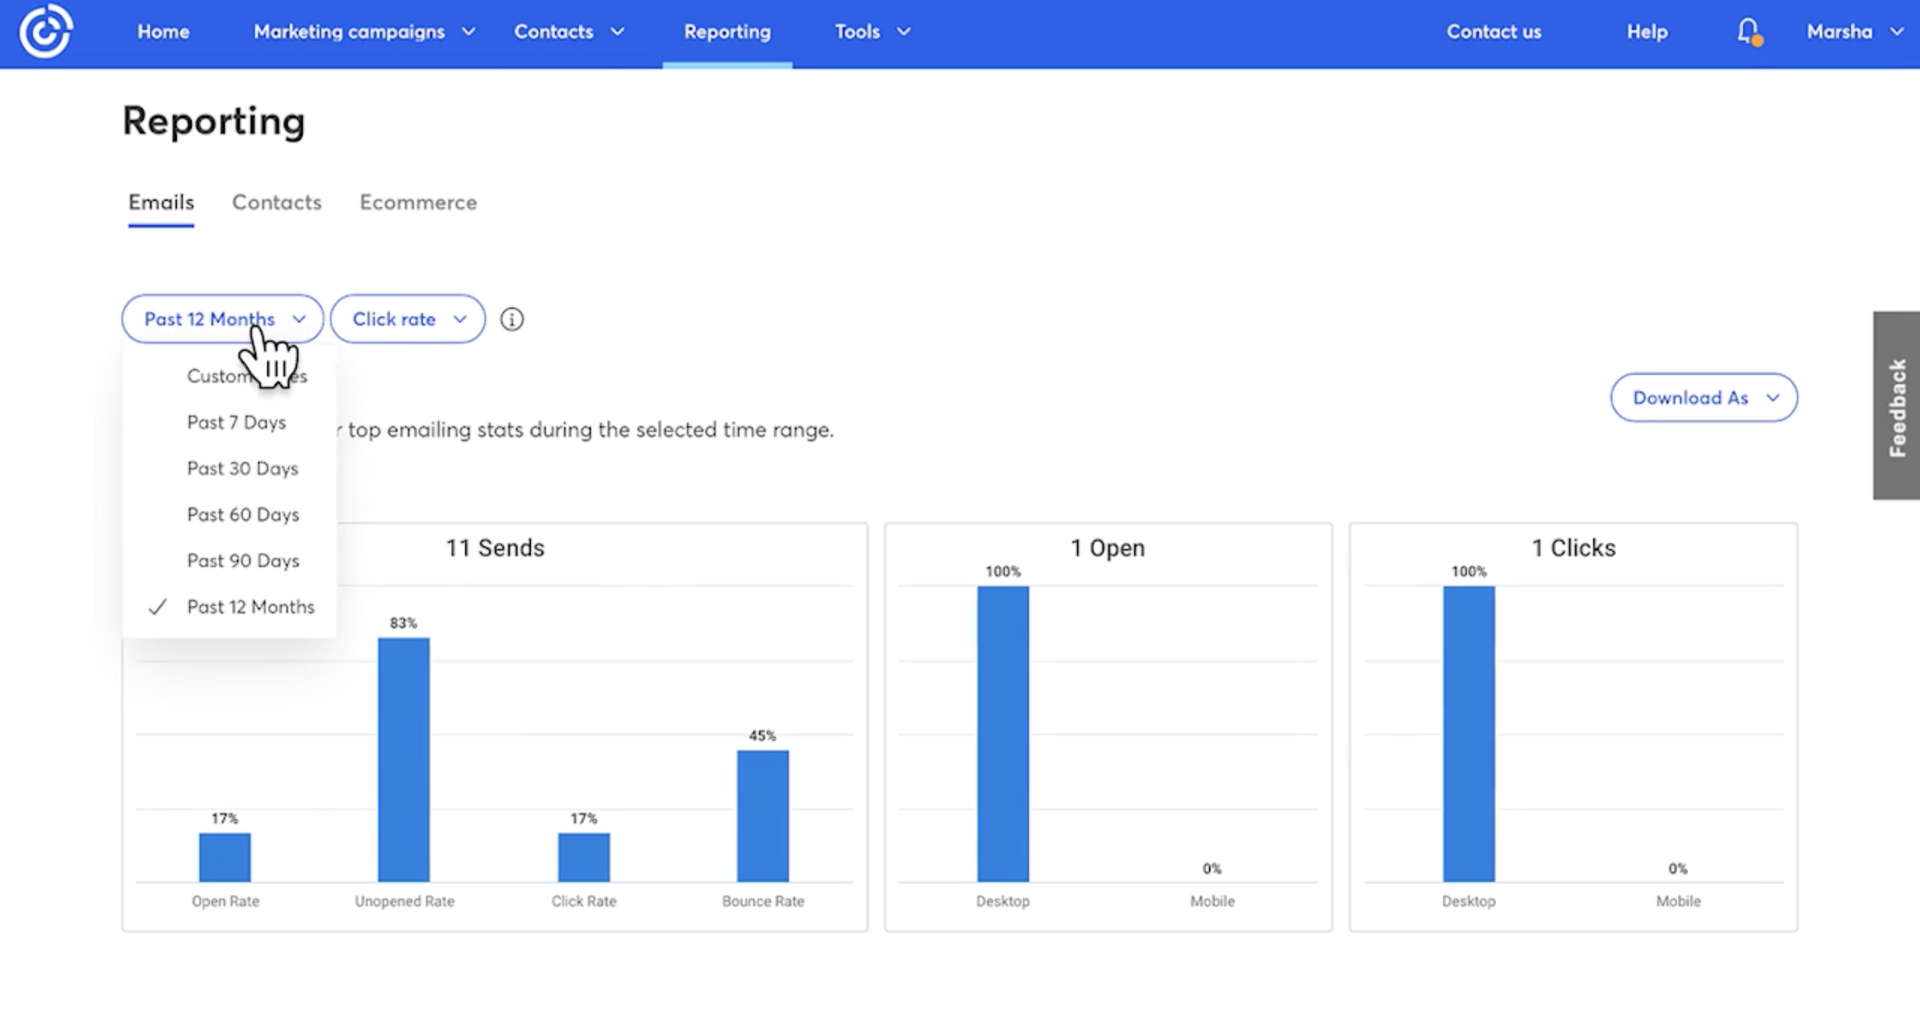Click the Contact us link
This screenshot has height=1009, width=1920.
pyautogui.click(x=1493, y=32)
